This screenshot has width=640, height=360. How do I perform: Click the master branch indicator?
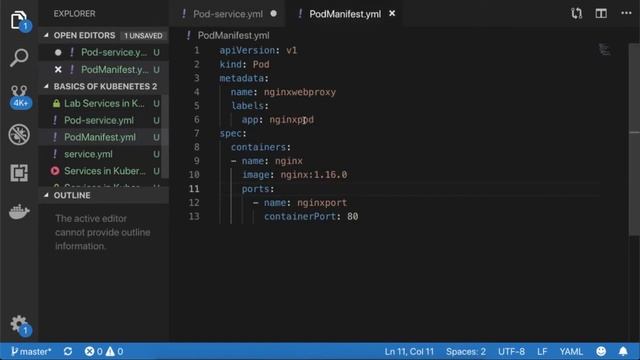[x=31, y=351]
